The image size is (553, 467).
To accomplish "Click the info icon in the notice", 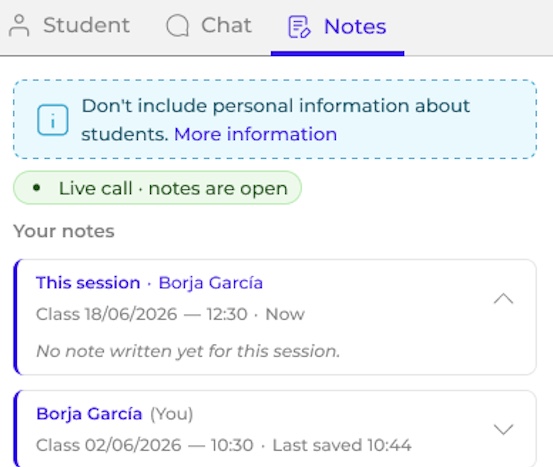I will [x=53, y=120].
